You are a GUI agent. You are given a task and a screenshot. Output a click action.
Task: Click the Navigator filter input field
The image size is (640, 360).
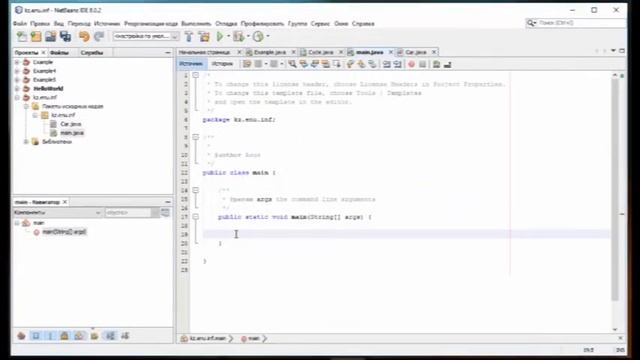coord(128,213)
